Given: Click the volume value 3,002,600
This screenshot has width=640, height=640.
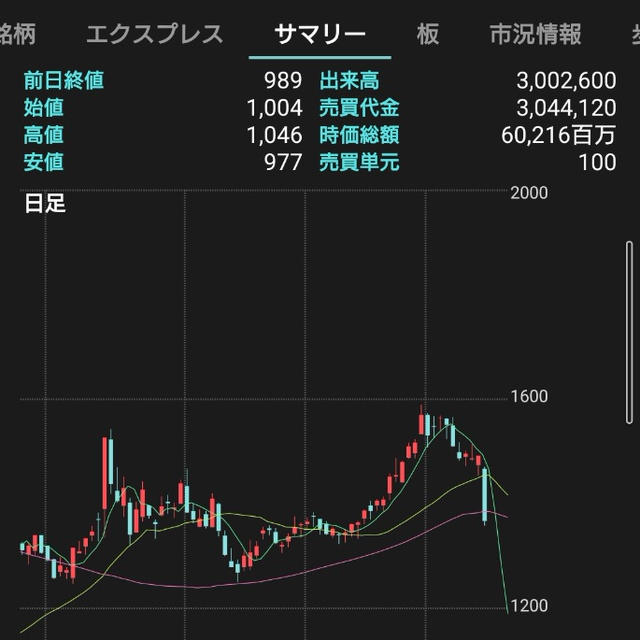Looking at the screenshot, I should [566, 81].
